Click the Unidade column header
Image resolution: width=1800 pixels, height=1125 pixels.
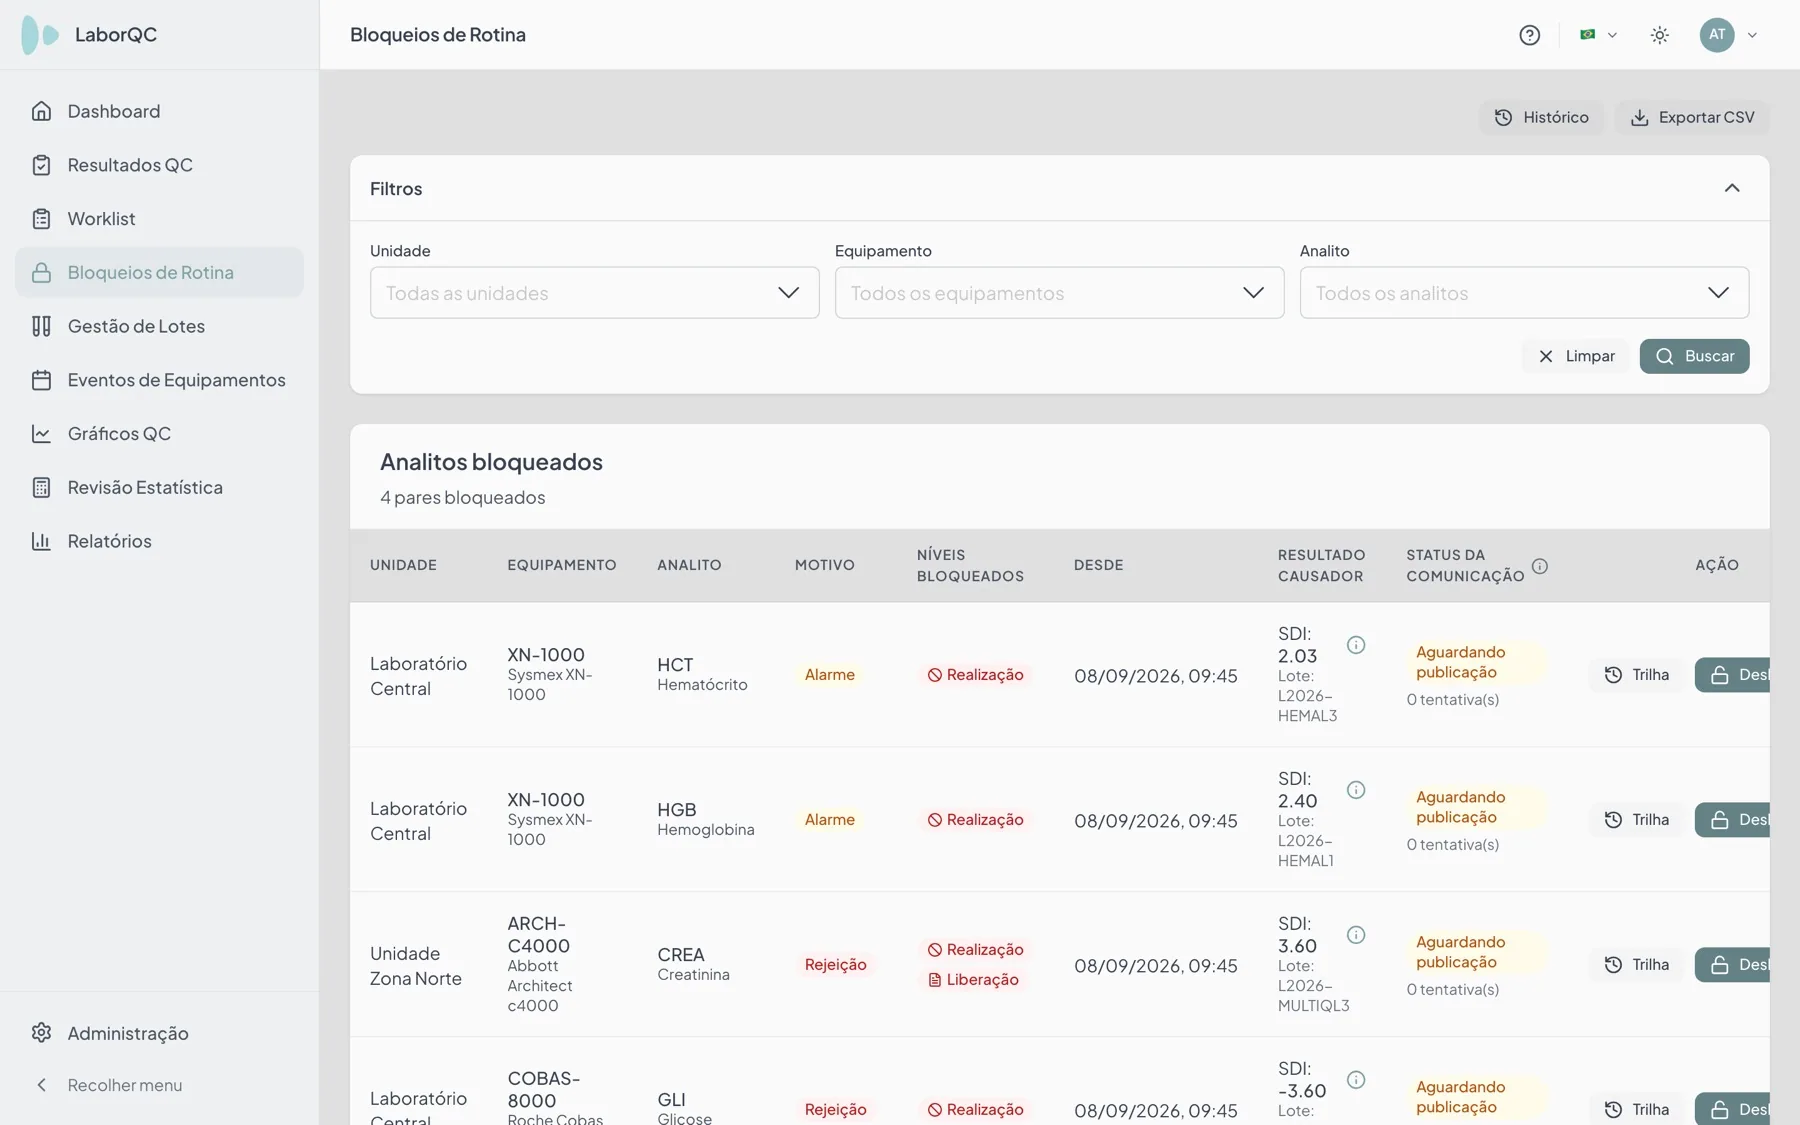point(403,566)
